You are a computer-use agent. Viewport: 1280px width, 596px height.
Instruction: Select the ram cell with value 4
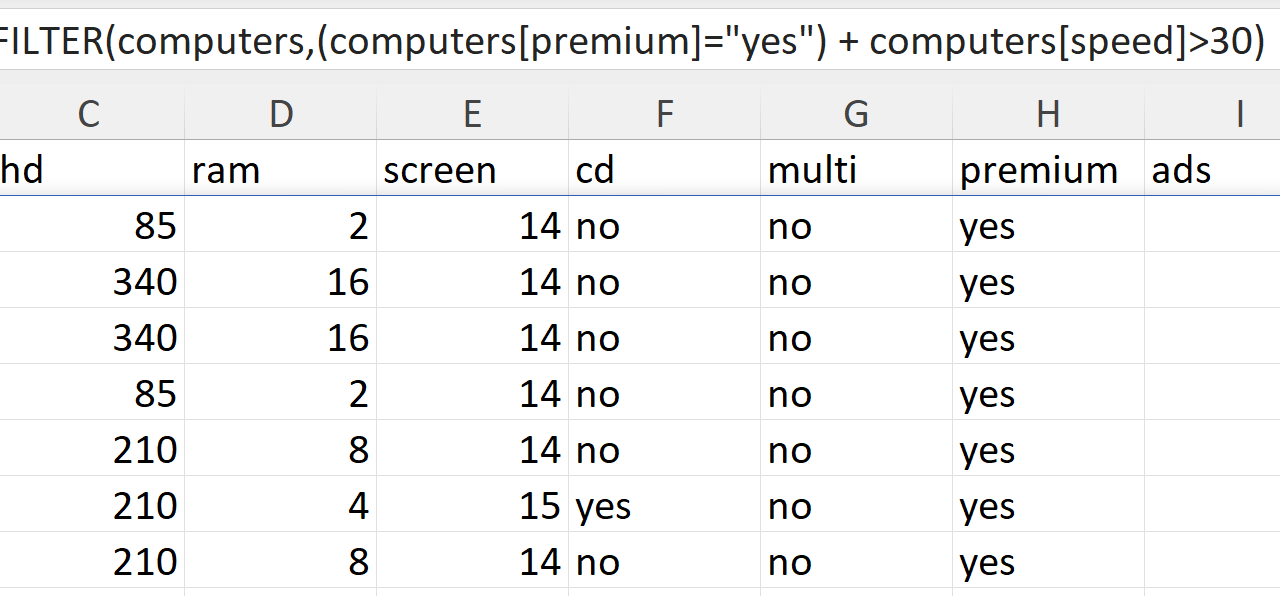tap(281, 507)
